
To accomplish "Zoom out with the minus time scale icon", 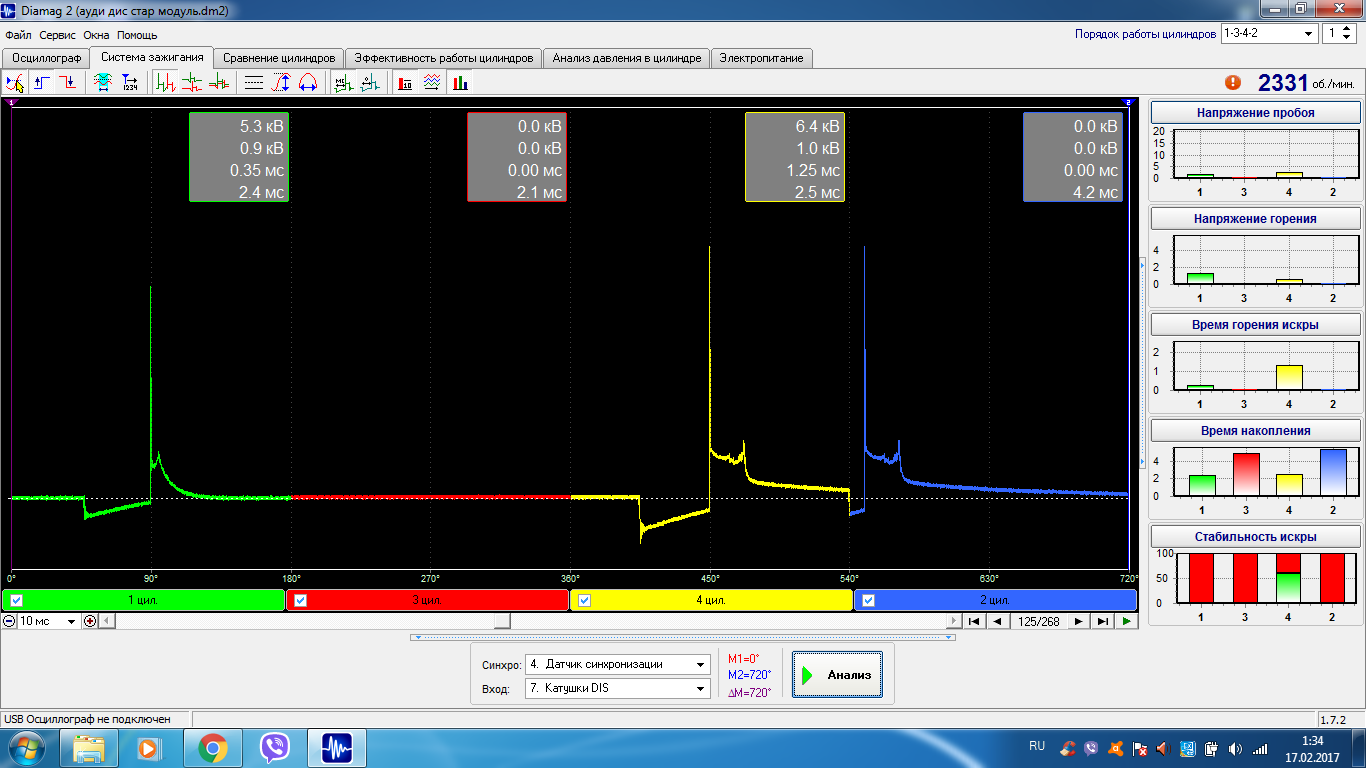I will point(9,621).
